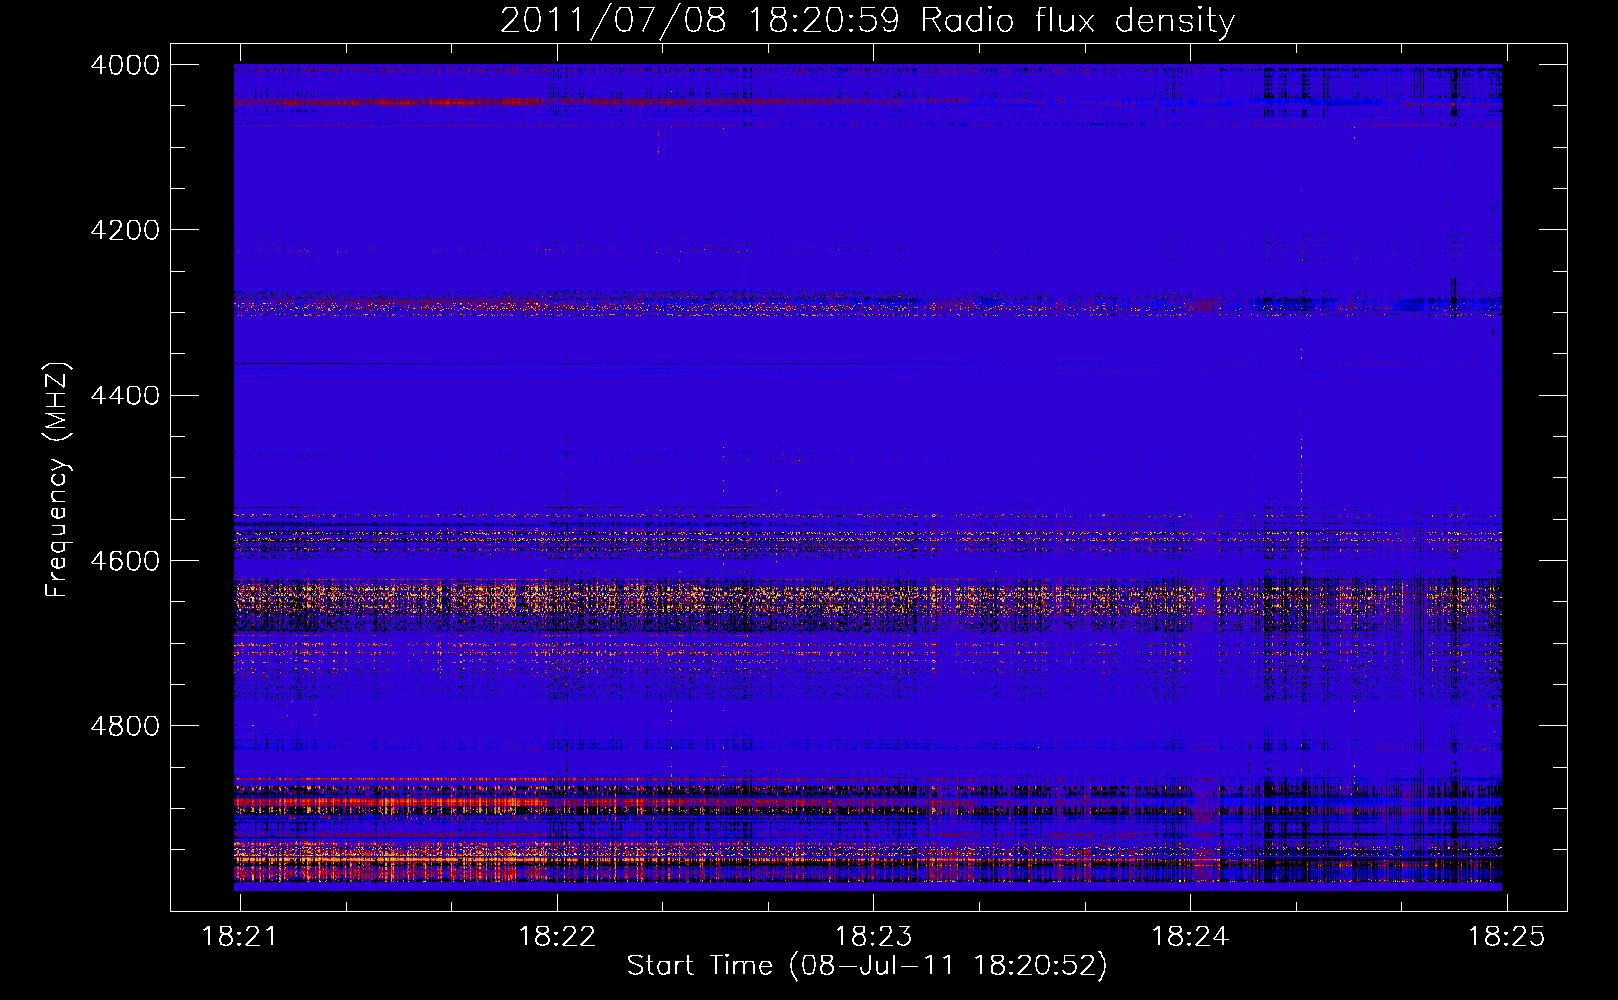Click the 18:25 time axis label
1618x1000 pixels.
1506,937
